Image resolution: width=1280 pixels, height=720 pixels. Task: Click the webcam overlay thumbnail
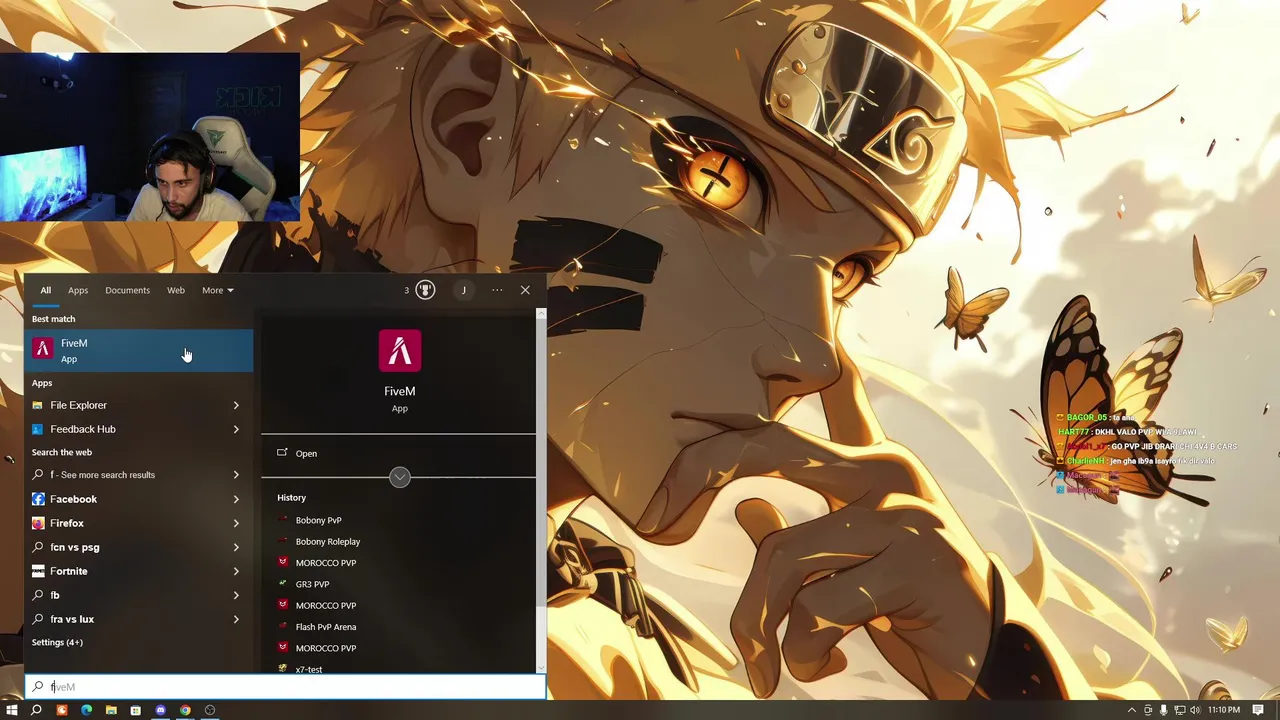point(150,137)
